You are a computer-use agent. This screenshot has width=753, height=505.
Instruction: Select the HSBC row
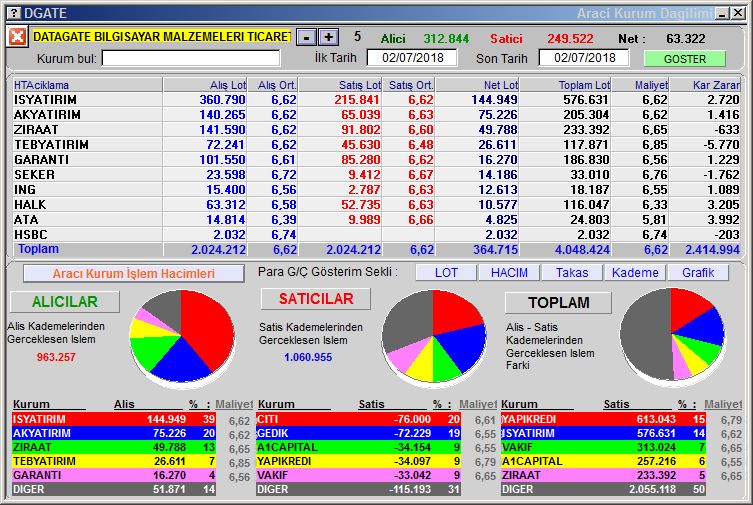pos(376,234)
